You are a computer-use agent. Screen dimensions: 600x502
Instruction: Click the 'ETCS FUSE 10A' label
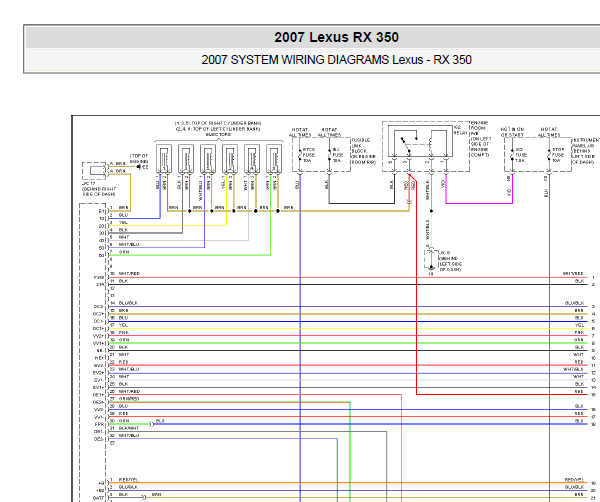point(309,155)
